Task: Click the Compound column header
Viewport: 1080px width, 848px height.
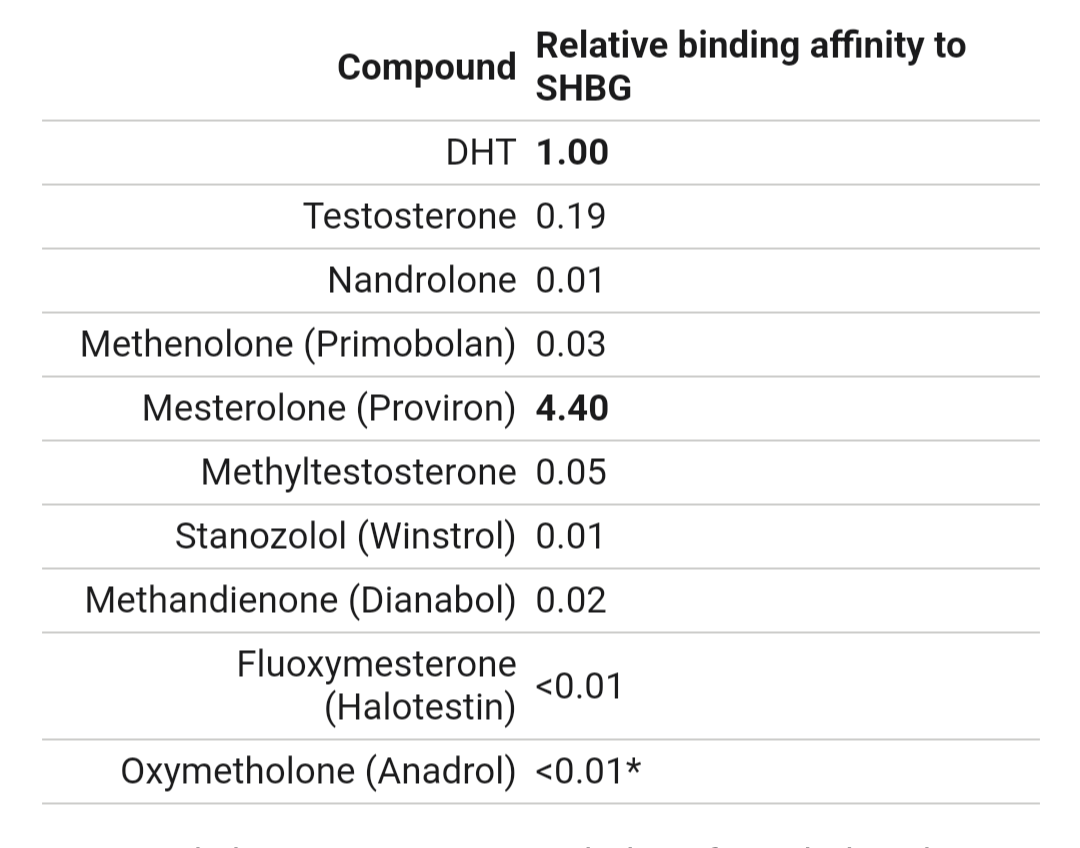Action: [x=427, y=68]
